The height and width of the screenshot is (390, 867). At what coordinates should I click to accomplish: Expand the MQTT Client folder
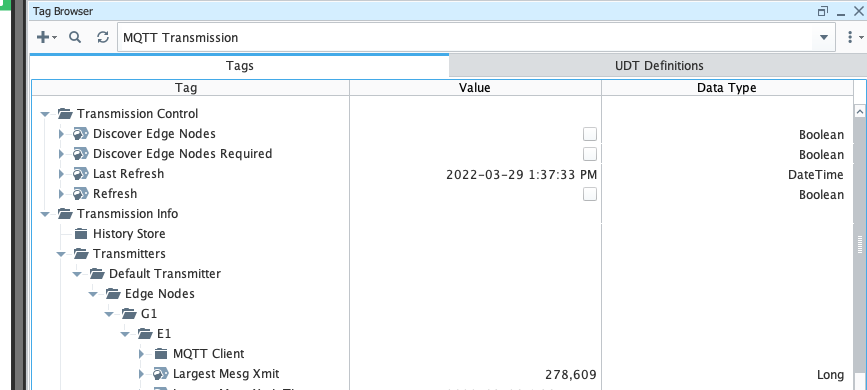pyautogui.click(x=142, y=353)
